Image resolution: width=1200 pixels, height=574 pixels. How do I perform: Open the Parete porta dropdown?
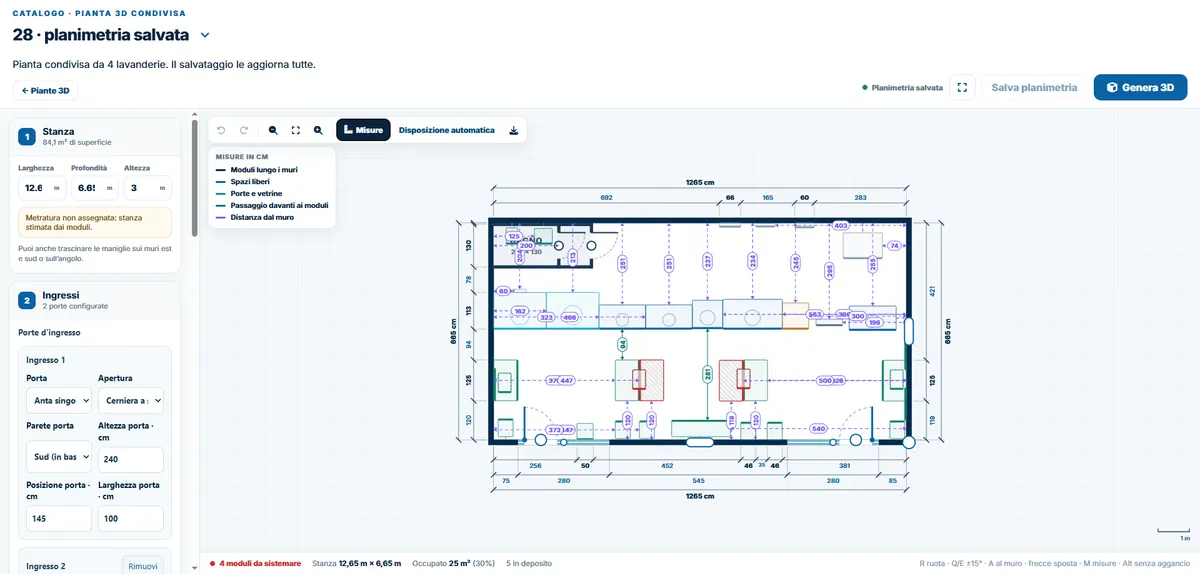tap(59, 459)
